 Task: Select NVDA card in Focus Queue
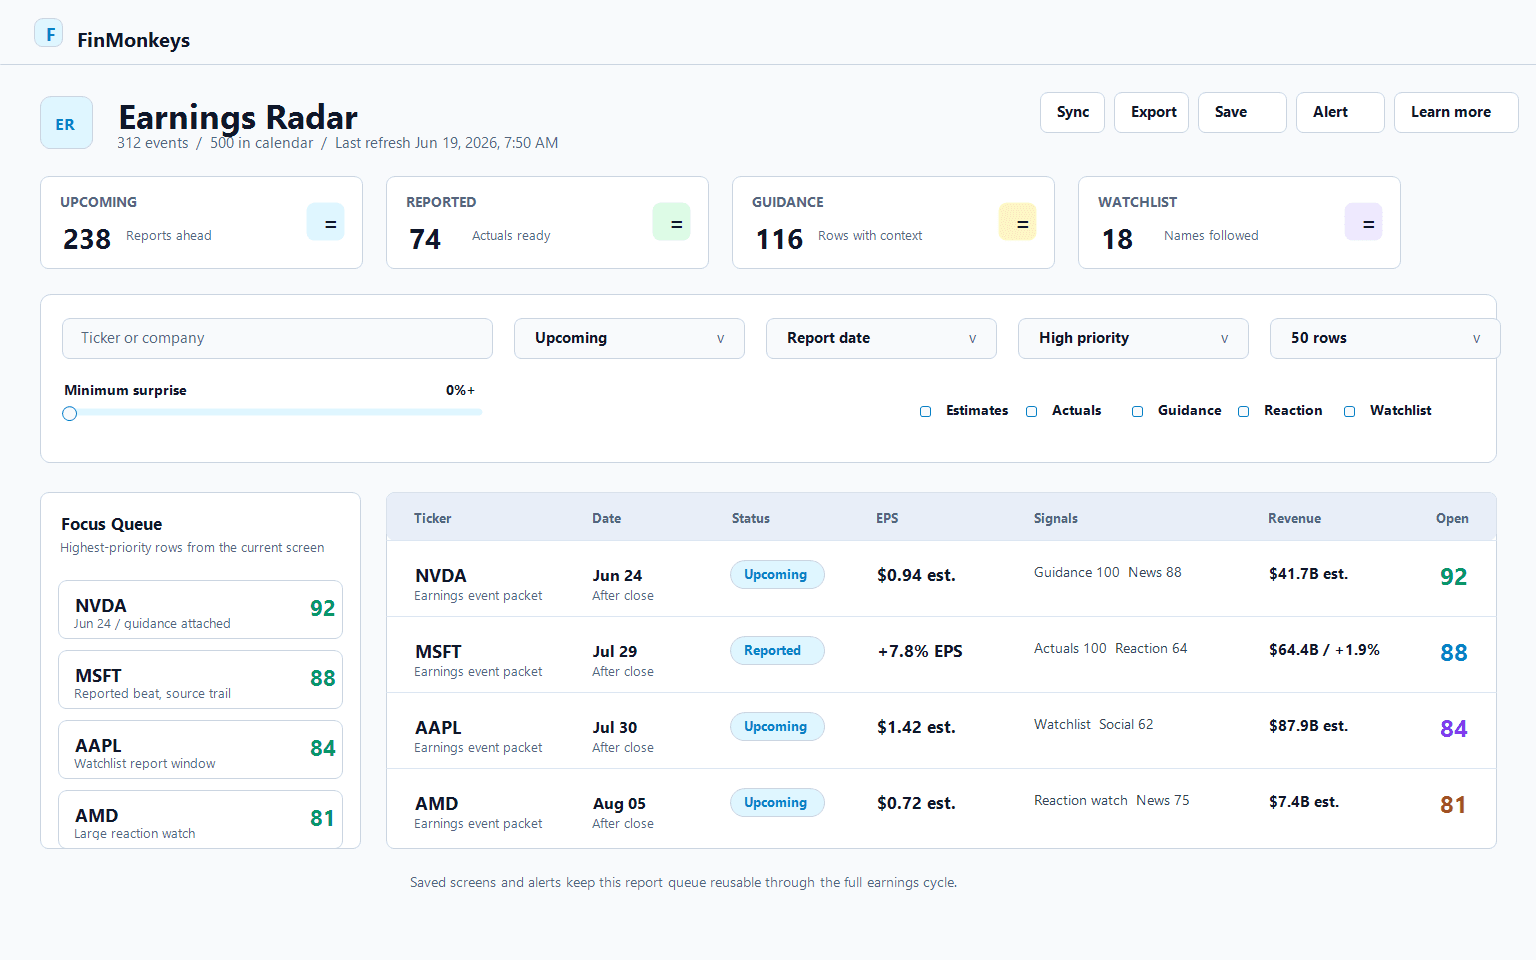tap(200, 609)
